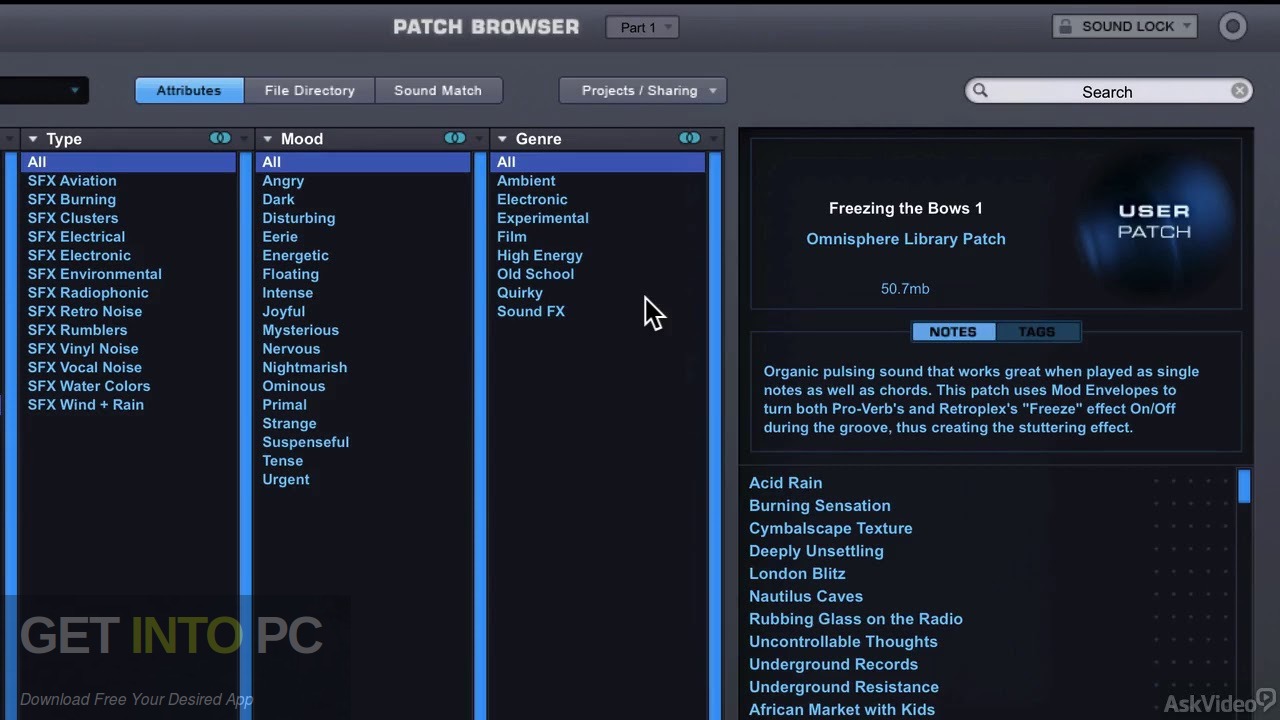The image size is (1280, 720).
Task: Choose the Angry mood
Action: 283,181
